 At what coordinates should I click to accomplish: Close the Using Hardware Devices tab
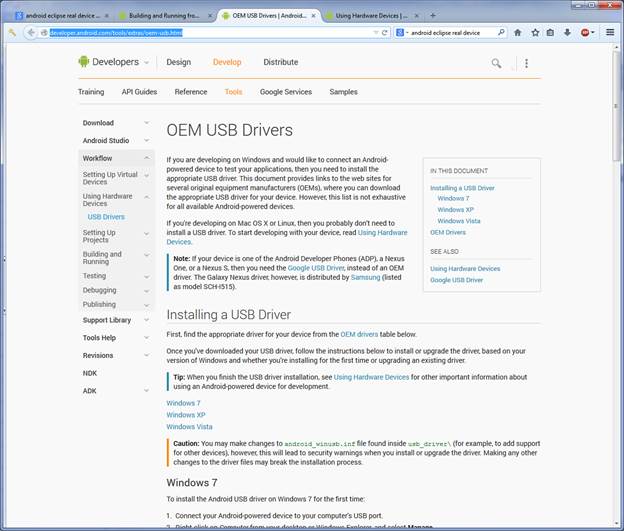[417, 16]
